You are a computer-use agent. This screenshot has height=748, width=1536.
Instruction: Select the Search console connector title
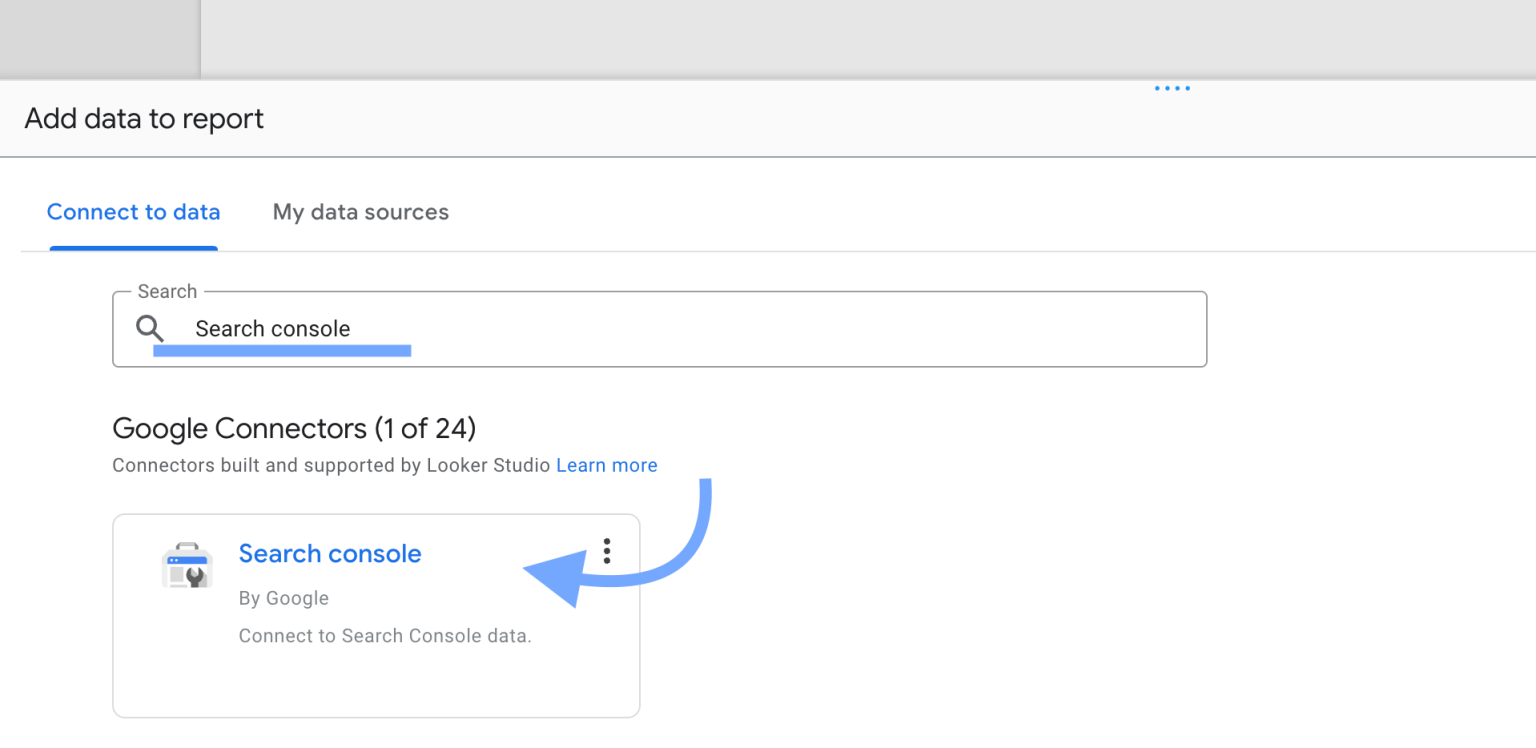pyautogui.click(x=330, y=553)
